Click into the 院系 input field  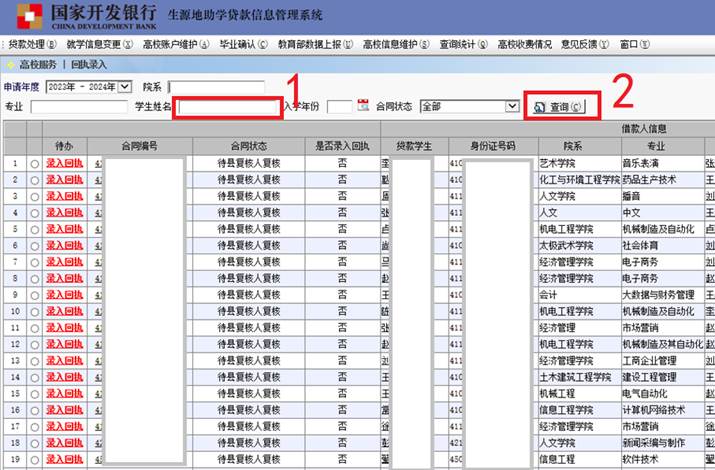(216, 87)
